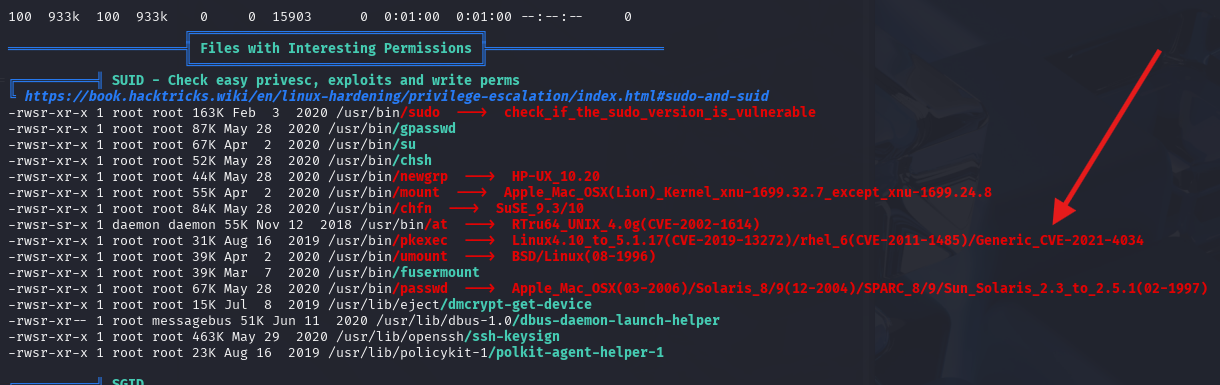Click the Files with Interesting Permissions header
The image size is (1220, 385).
(x=335, y=48)
